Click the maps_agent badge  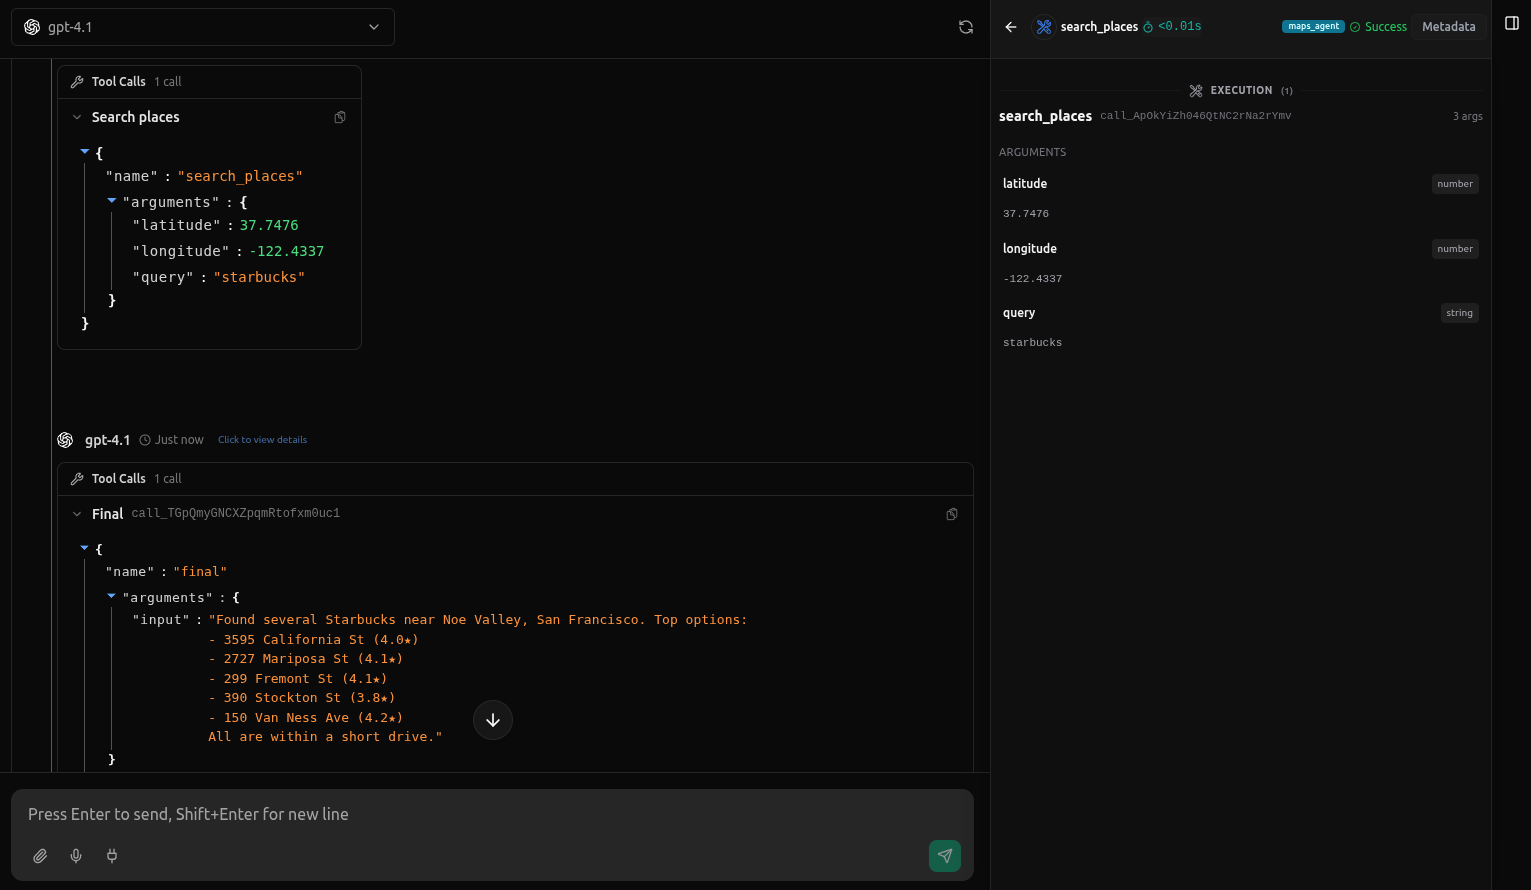[x=1313, y=26]
